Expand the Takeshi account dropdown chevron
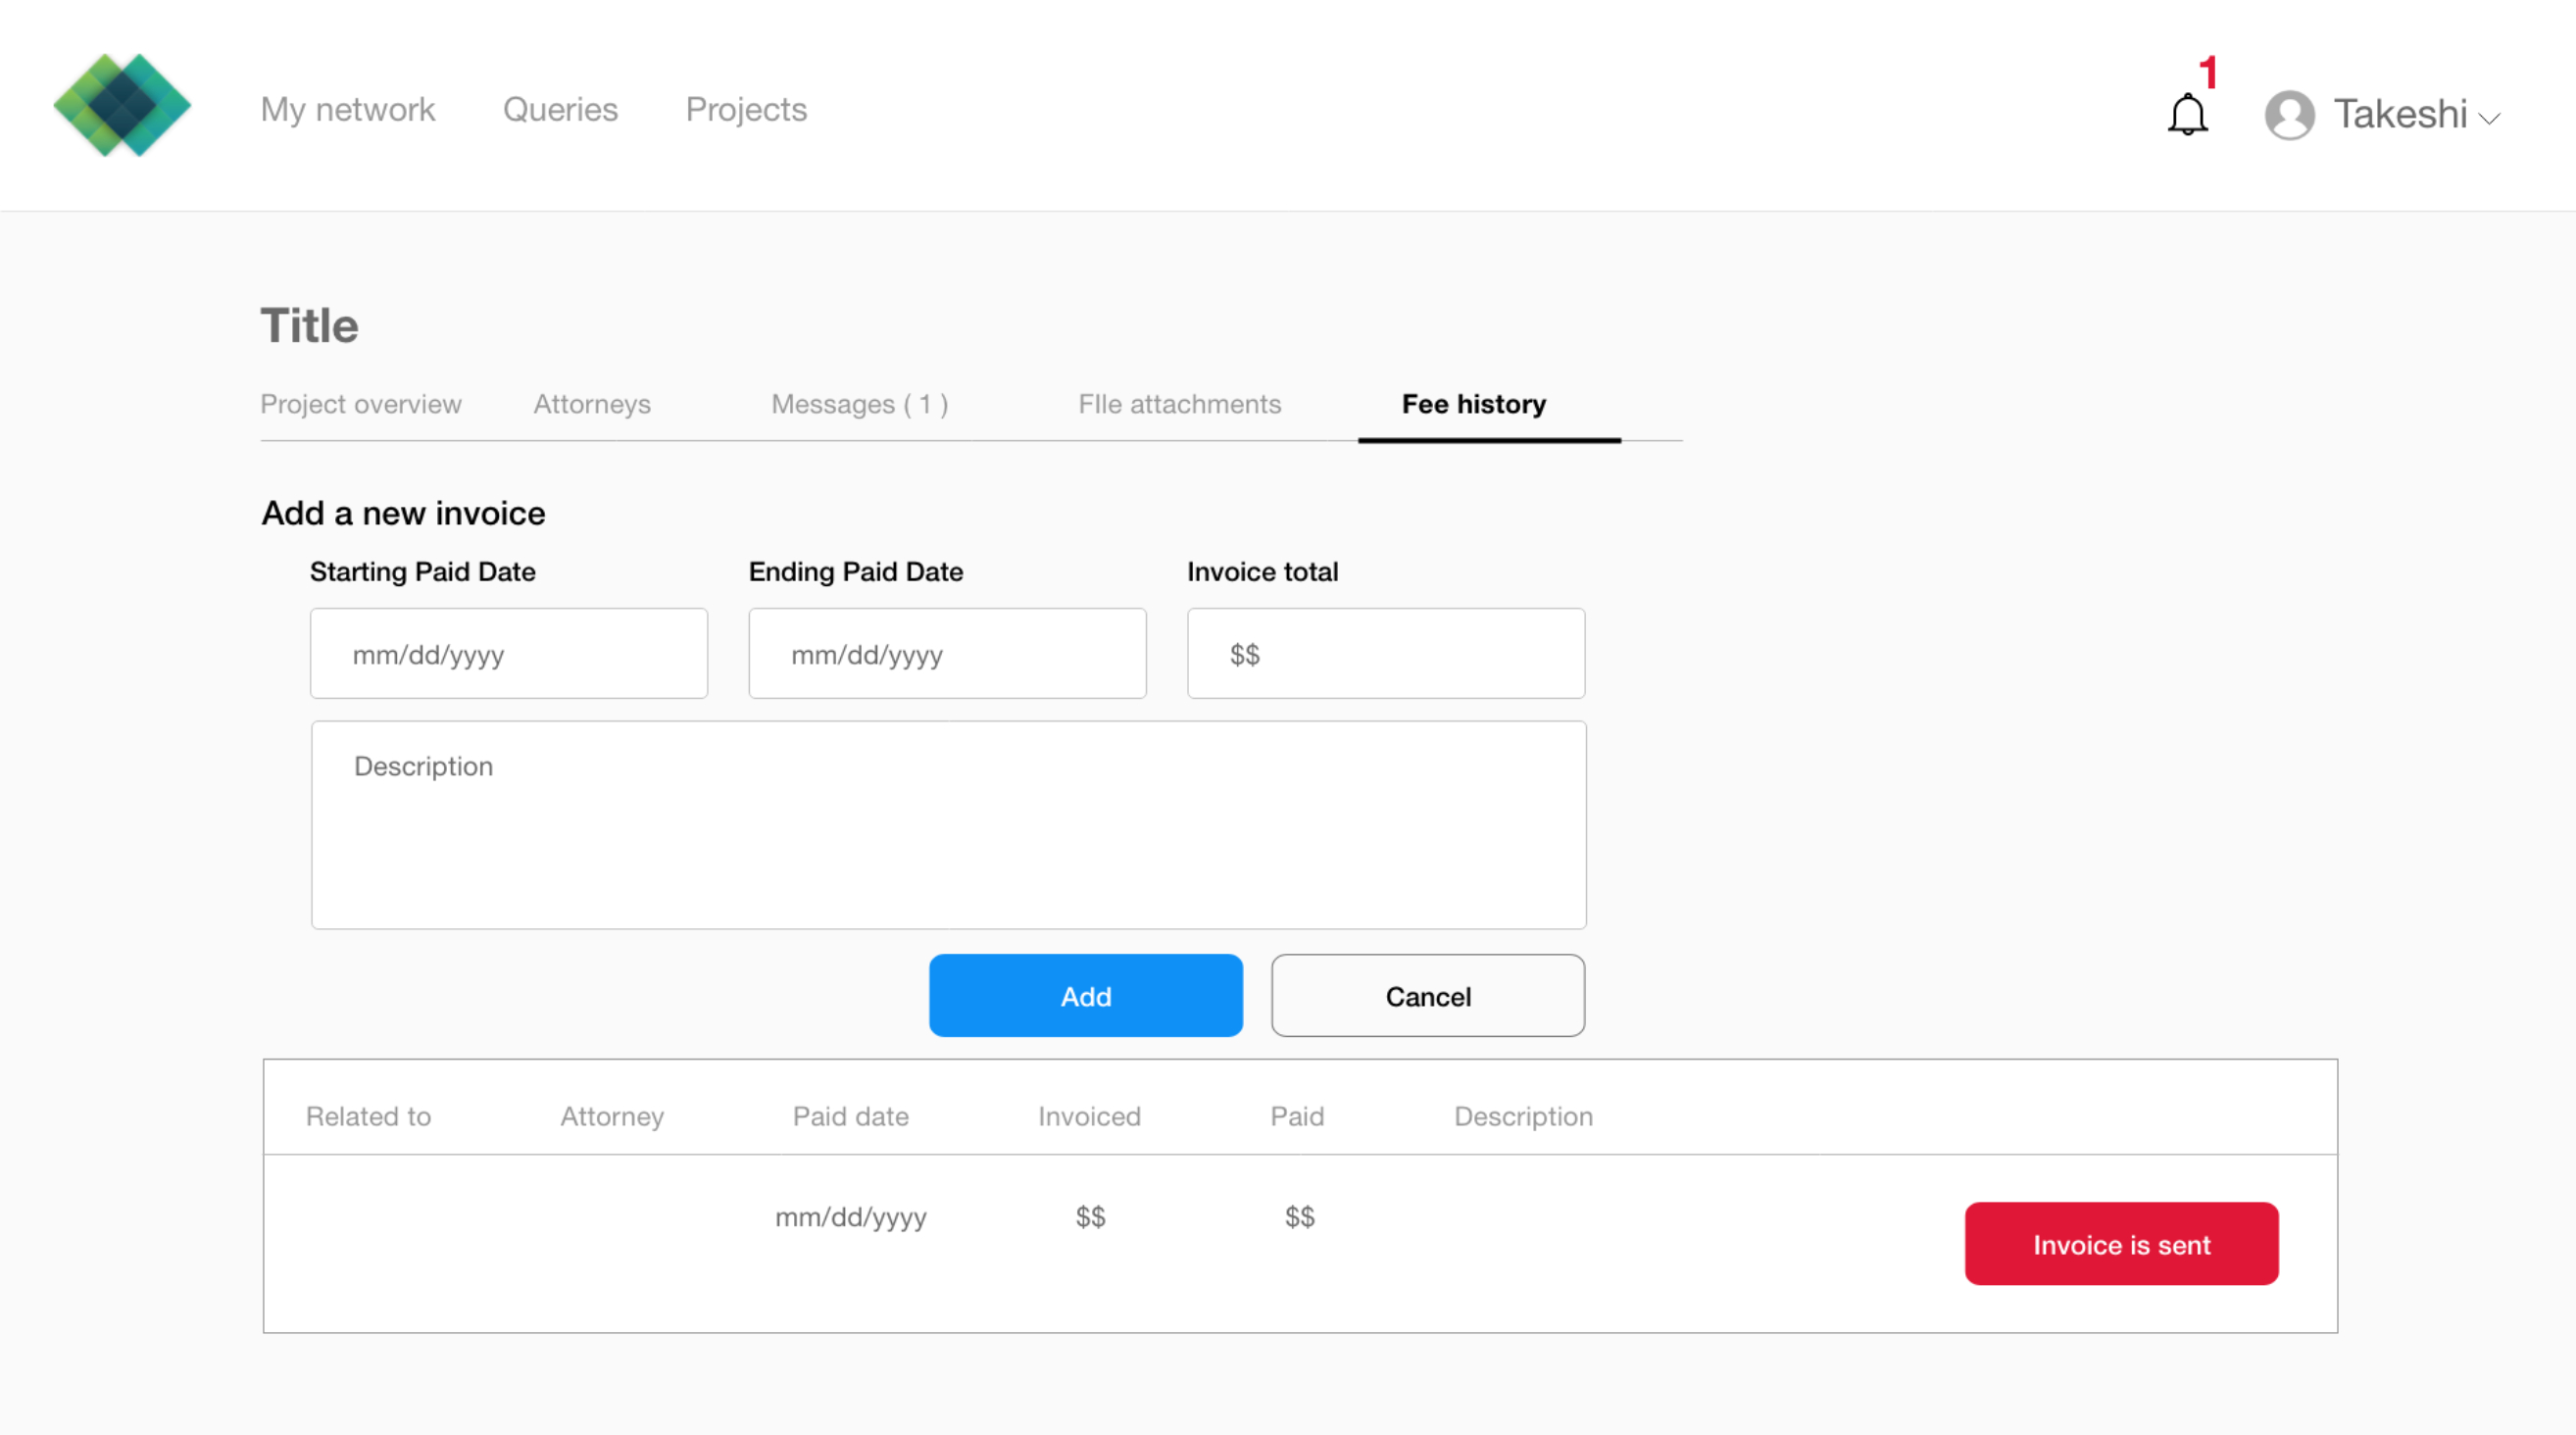2576x1435 pixels. (x=2490, y=118)
